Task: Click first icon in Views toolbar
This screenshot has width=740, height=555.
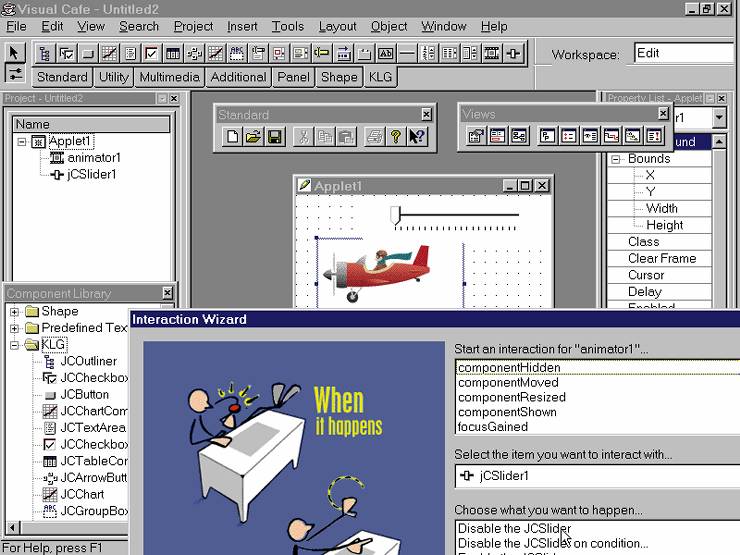Action: coord(476,136)
